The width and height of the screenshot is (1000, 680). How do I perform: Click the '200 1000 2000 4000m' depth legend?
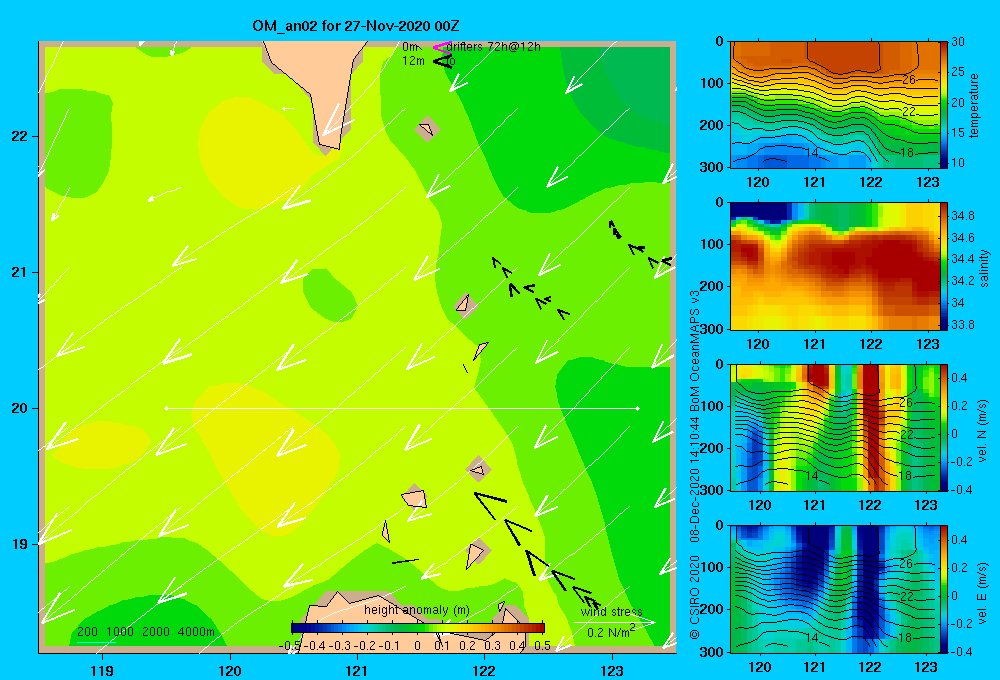(x=146, y=632)
